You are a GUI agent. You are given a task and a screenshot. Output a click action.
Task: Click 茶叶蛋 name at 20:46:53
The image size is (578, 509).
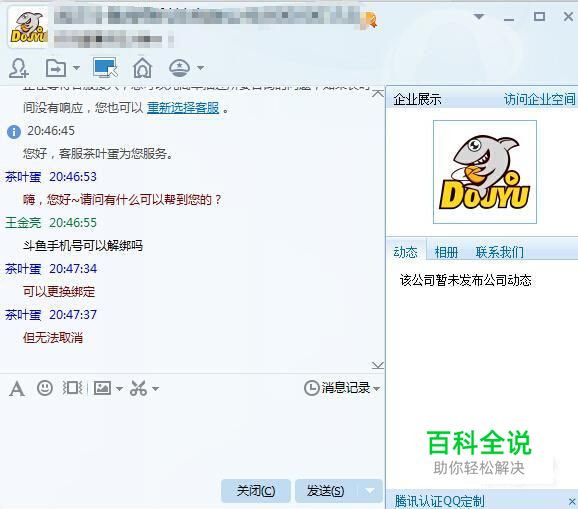[x=23, y=177]
